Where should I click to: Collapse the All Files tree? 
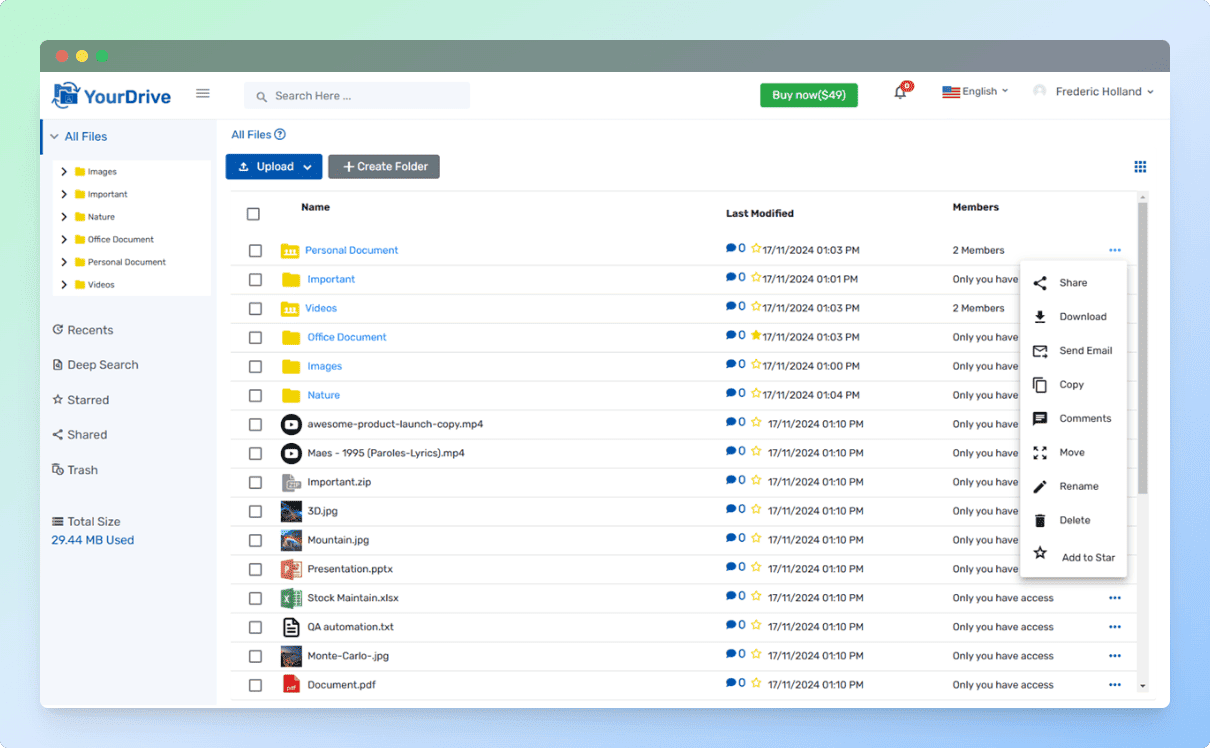(54, 137)
